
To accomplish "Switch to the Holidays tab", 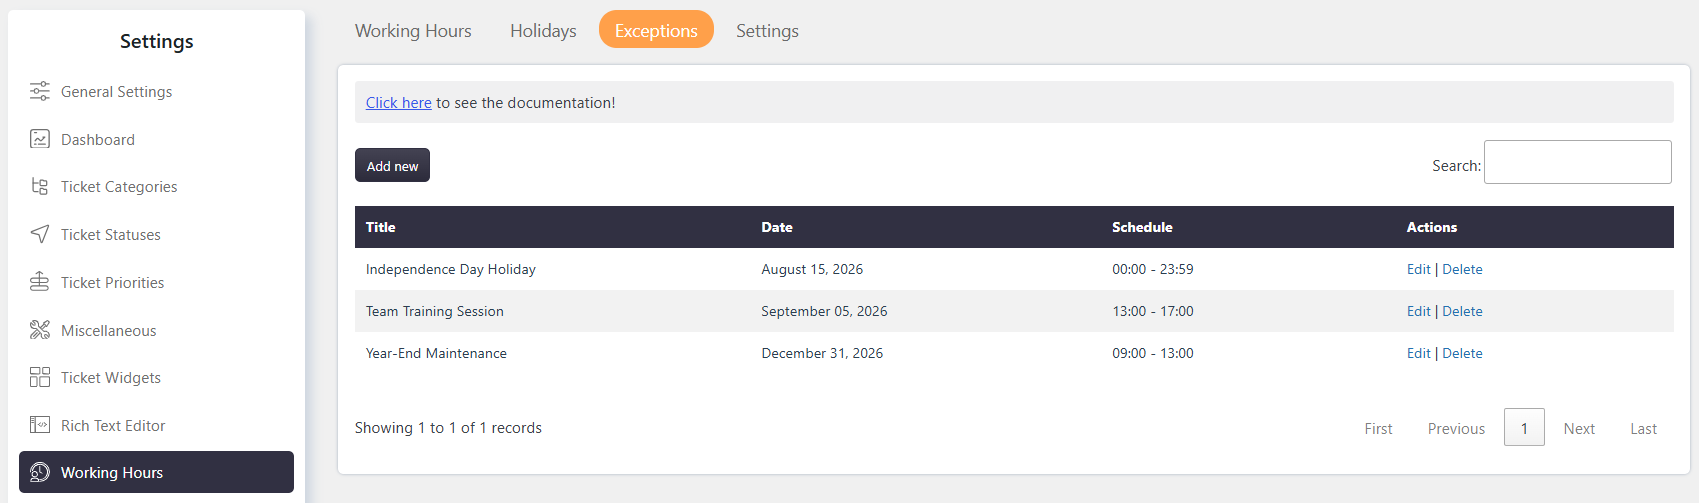I will 543,30.
